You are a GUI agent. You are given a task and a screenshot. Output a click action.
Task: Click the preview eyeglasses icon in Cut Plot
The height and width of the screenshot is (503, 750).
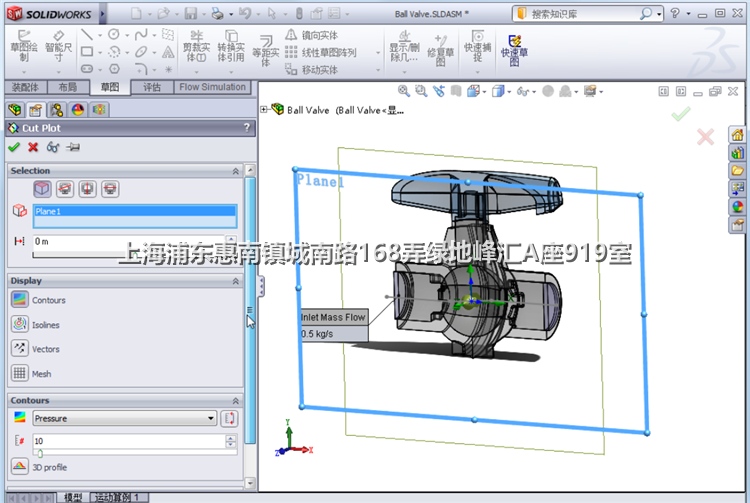(53, 147)
